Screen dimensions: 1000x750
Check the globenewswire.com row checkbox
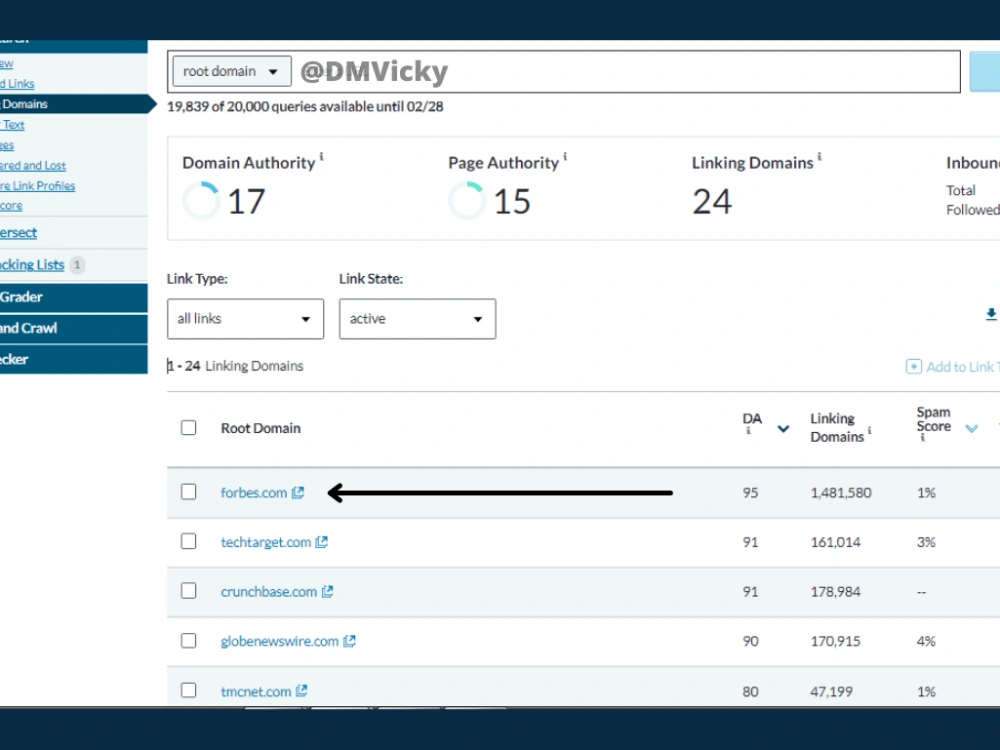pos(188,640)
